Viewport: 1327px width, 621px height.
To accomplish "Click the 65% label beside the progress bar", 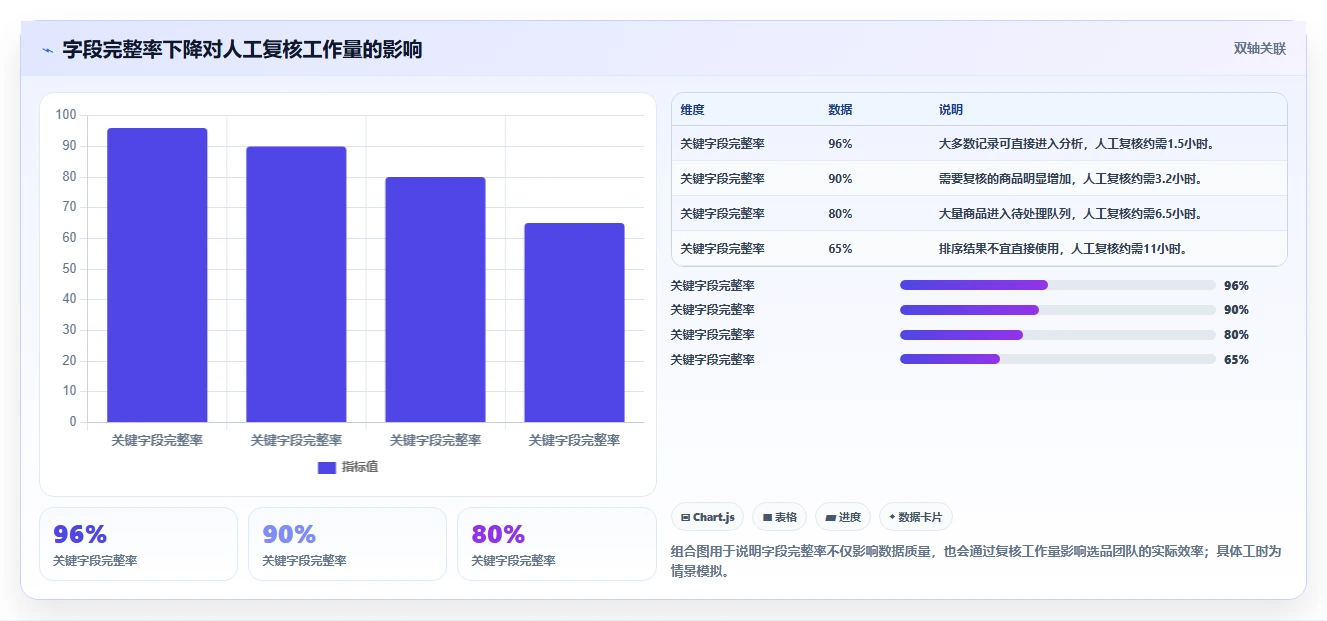I will tap(1236, 360).
